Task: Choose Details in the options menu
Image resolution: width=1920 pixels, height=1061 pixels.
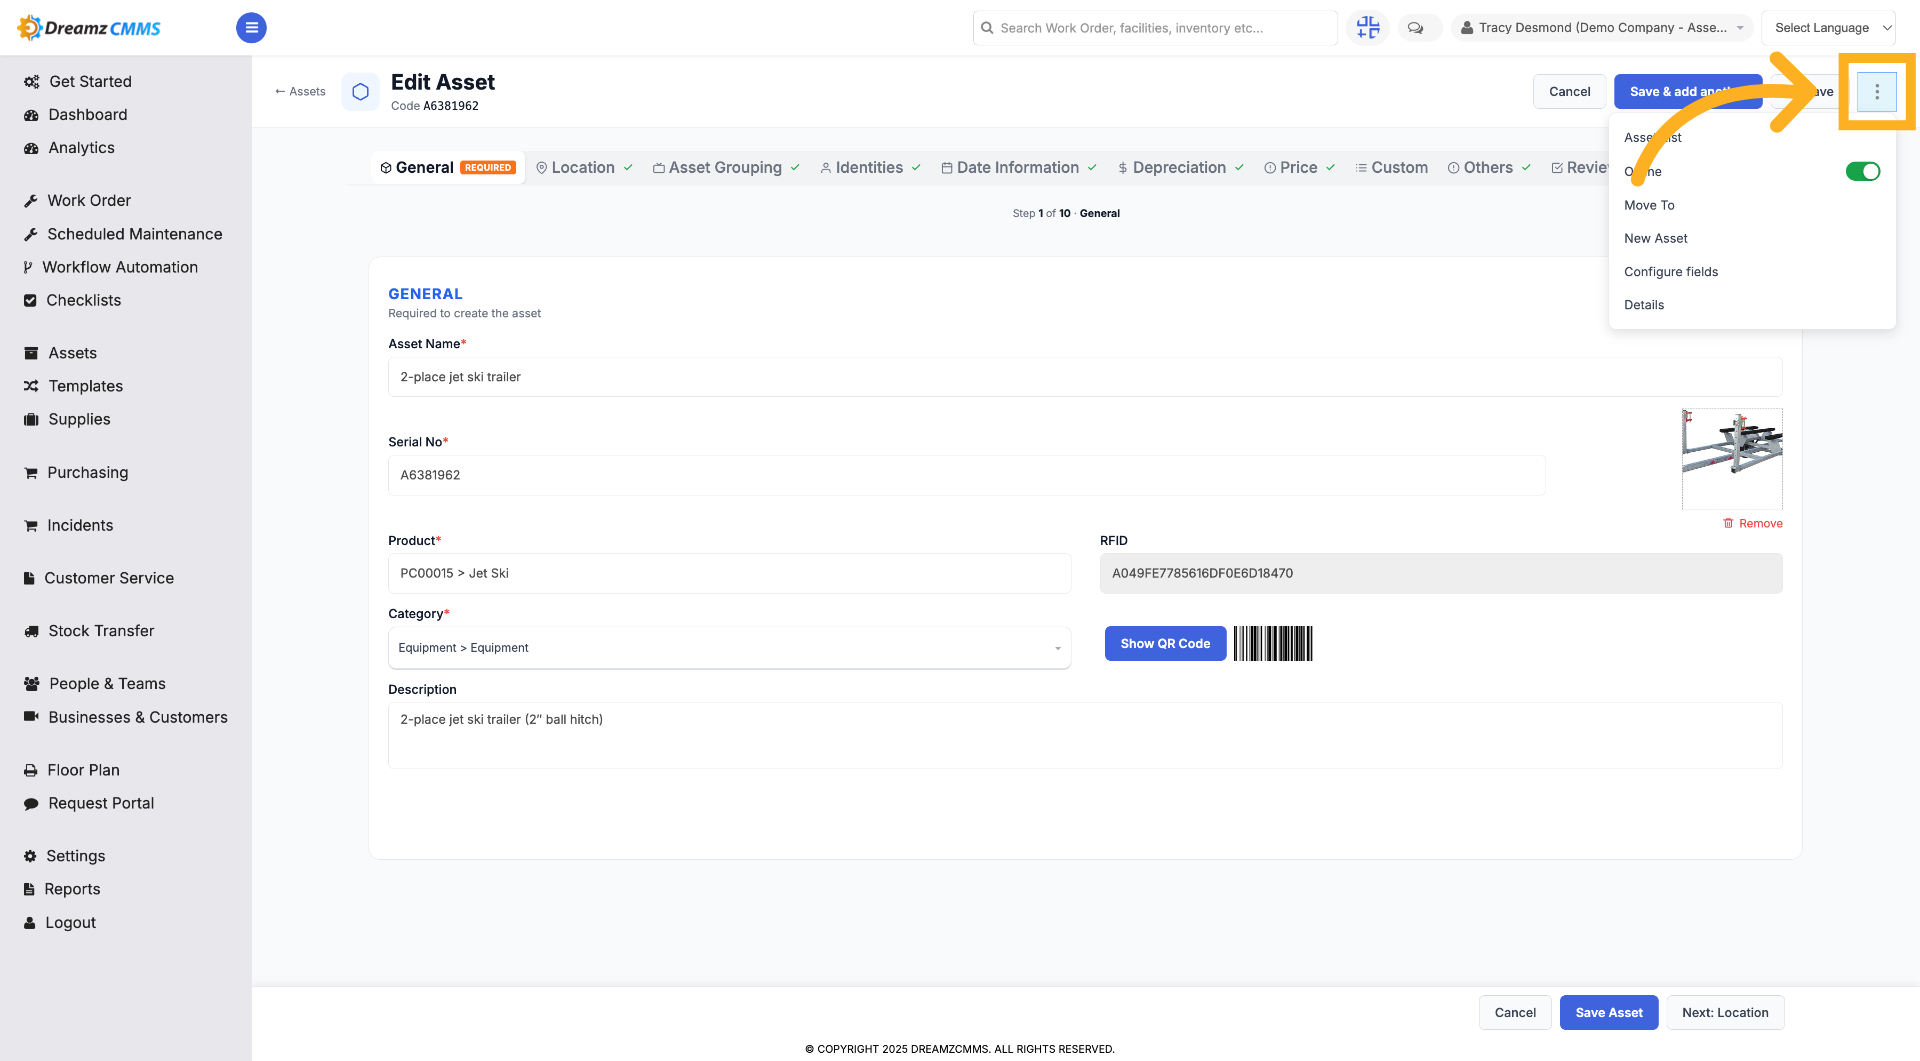Action: [1644, 305]
